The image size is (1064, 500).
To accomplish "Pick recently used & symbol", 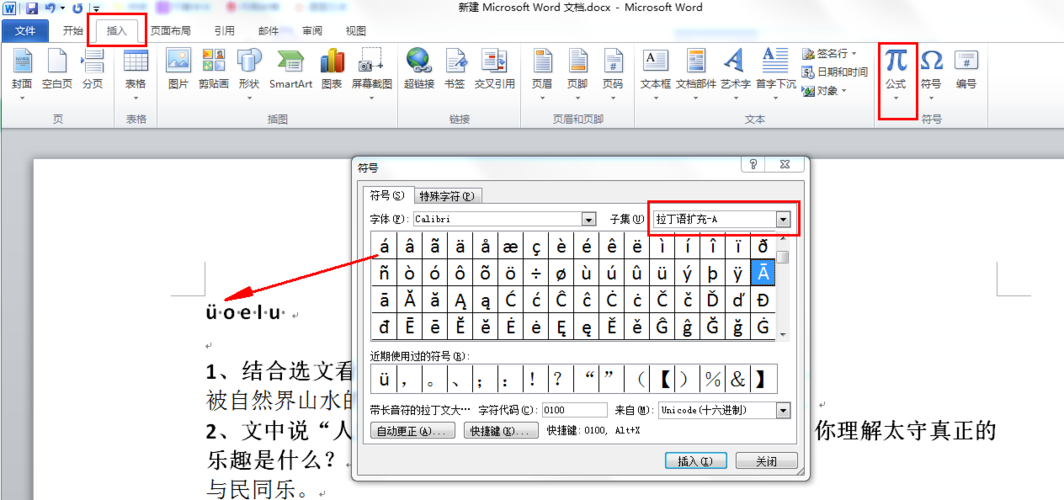I will tap(738, 379).
